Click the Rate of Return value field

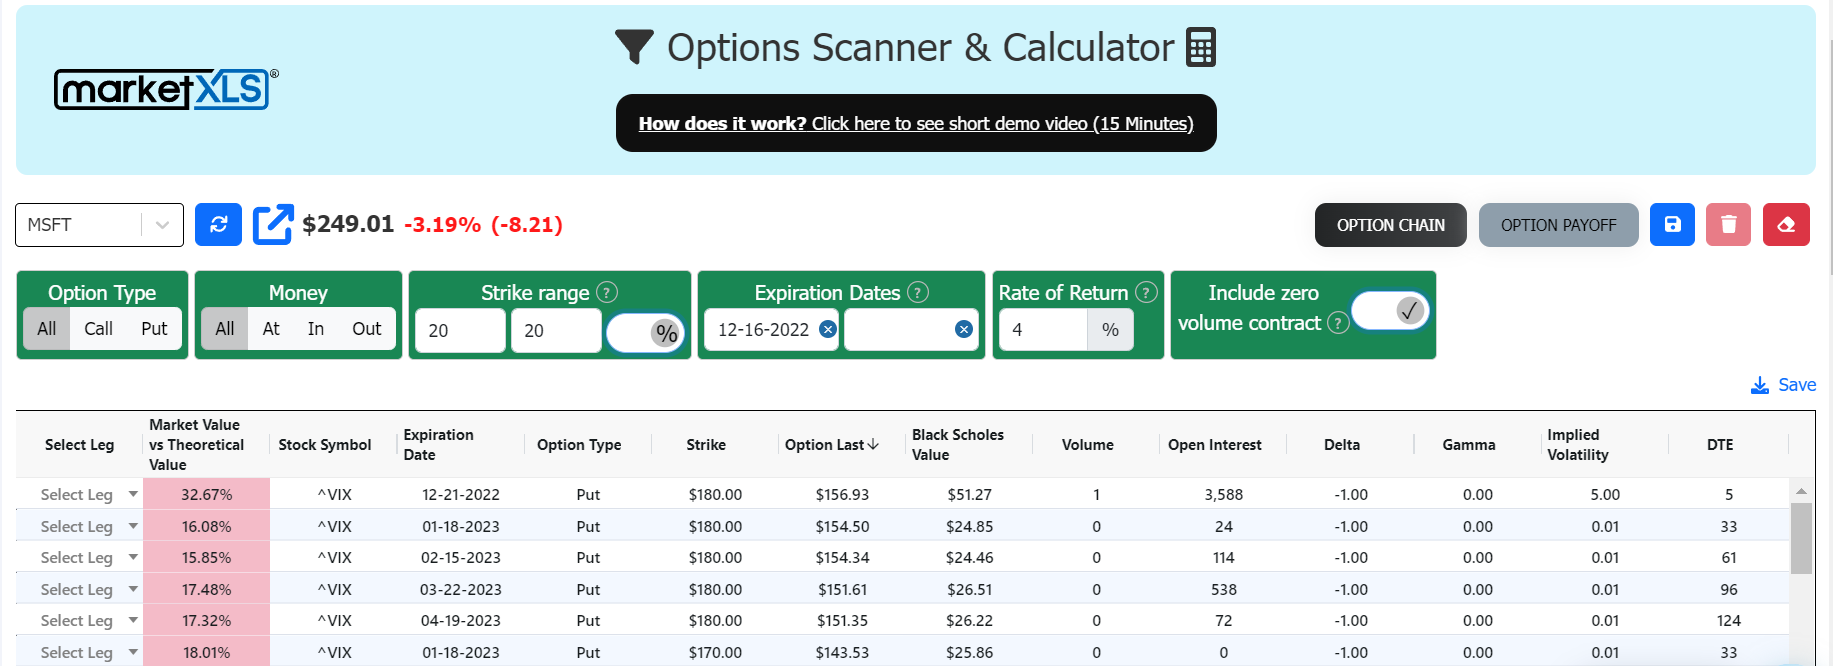(x=1043, y=329)
